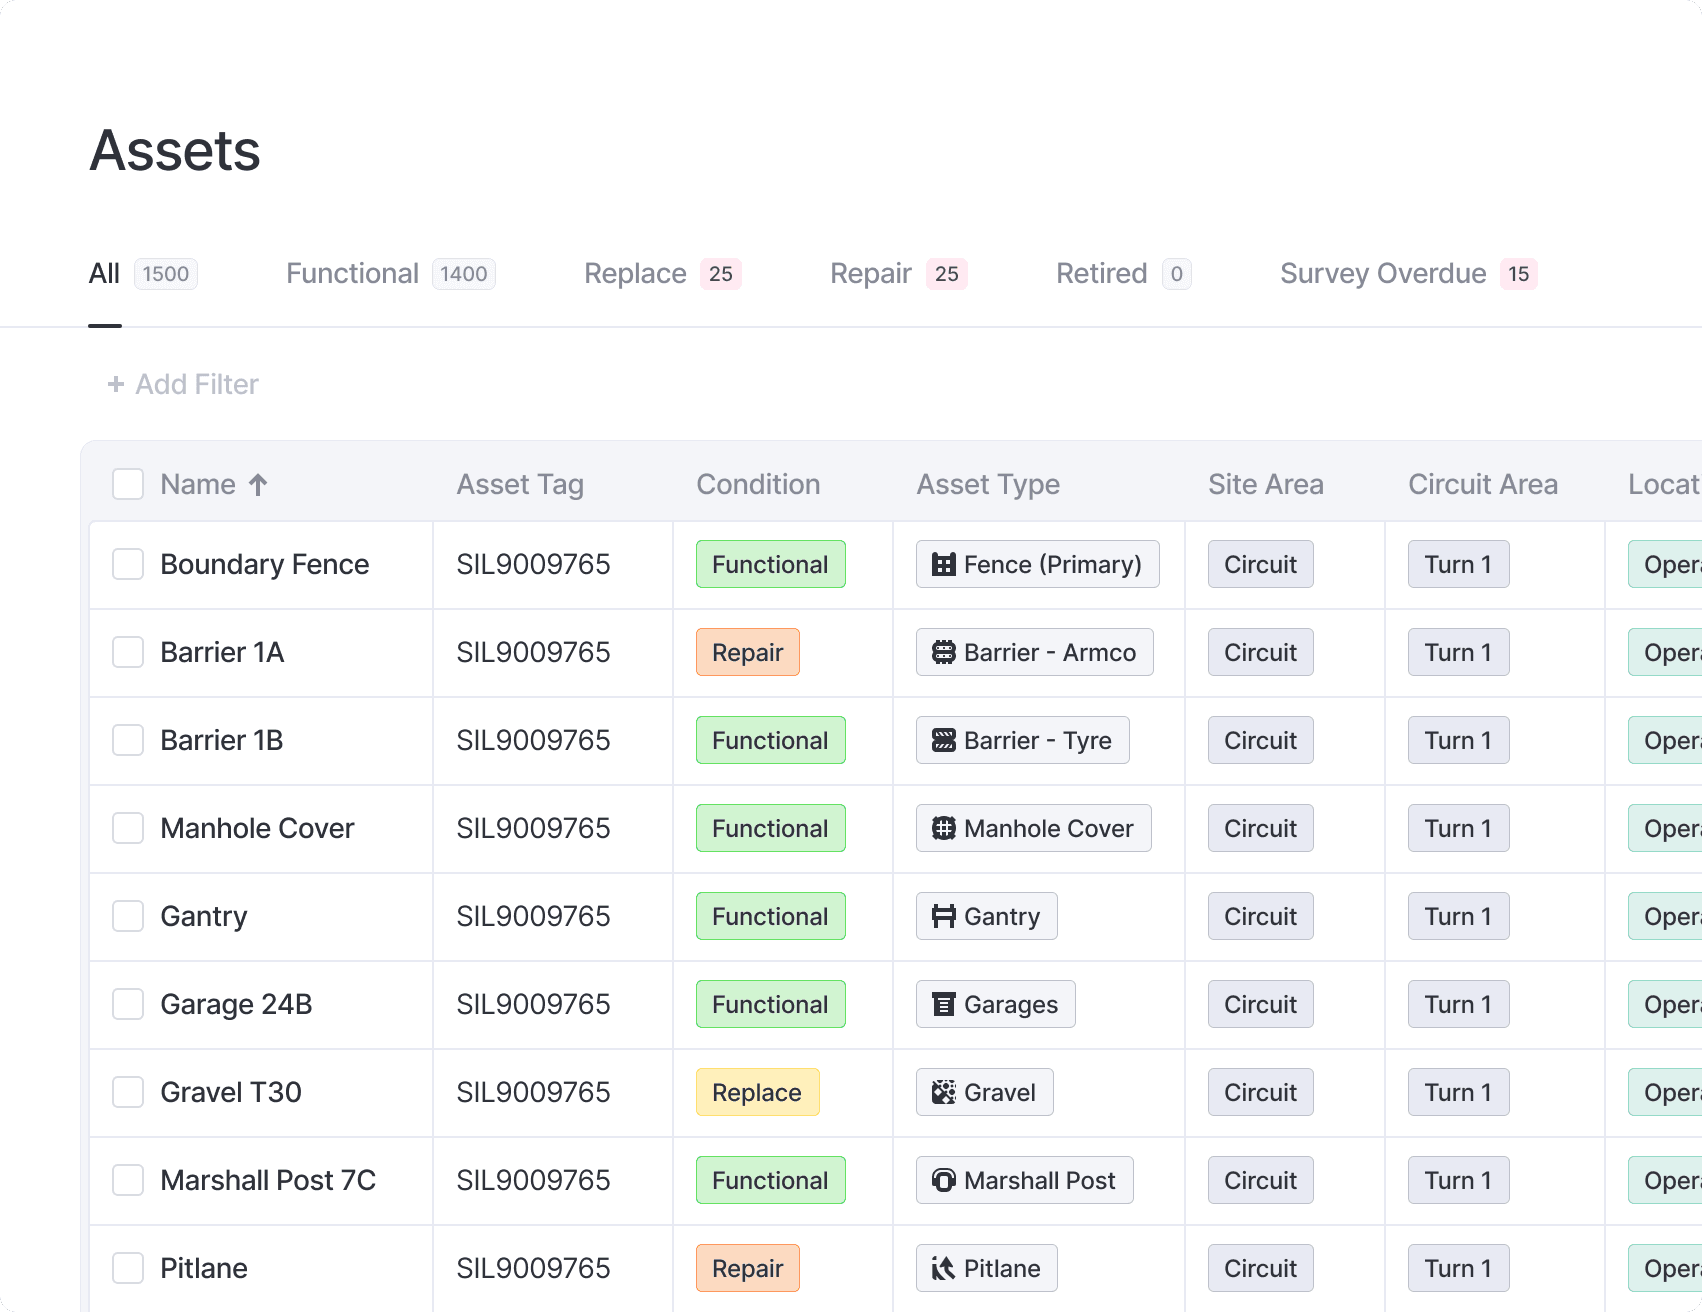Open the Functional tab
The image size is (1702, 1312).
click(391, 274)
